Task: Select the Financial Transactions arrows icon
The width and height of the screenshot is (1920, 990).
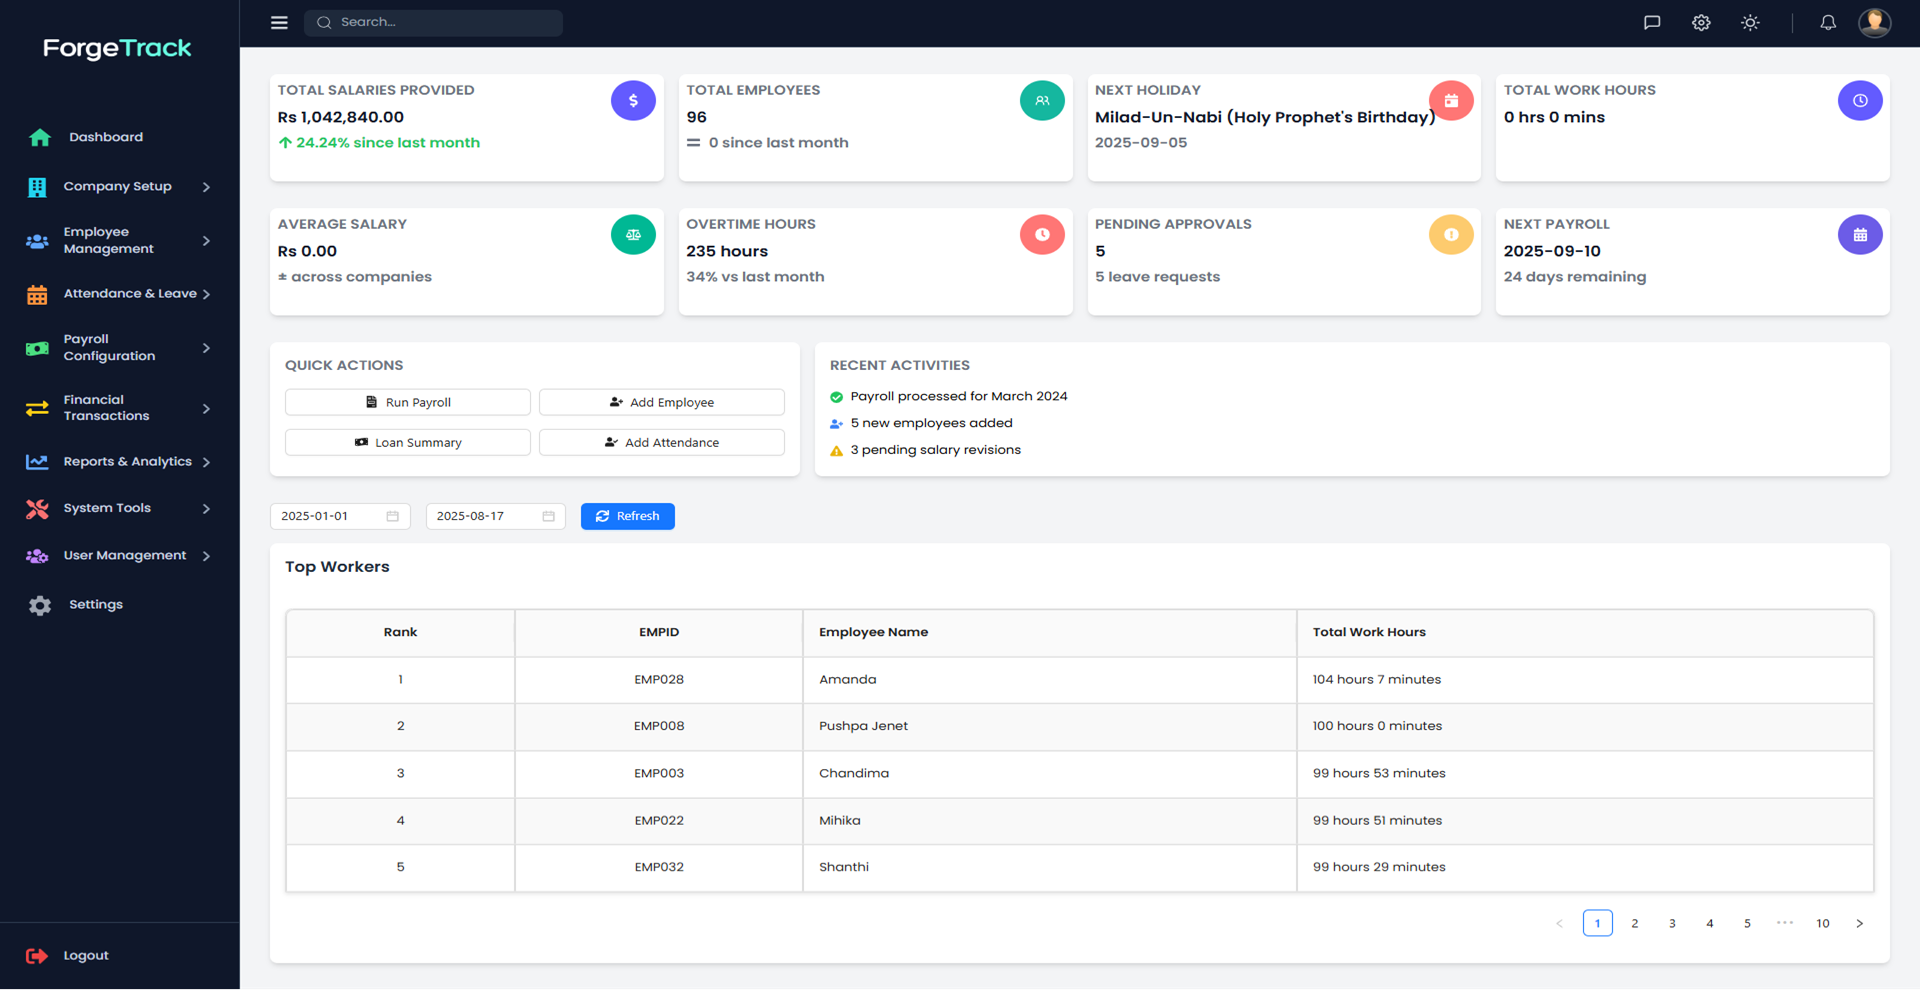Action: pos(37,409)
